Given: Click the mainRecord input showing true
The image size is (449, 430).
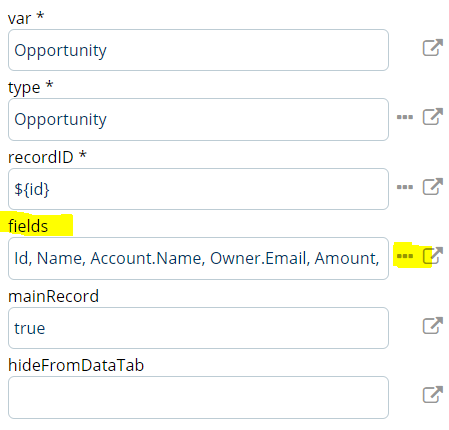Looking at the screenshot, I should [x=198, y=328].
